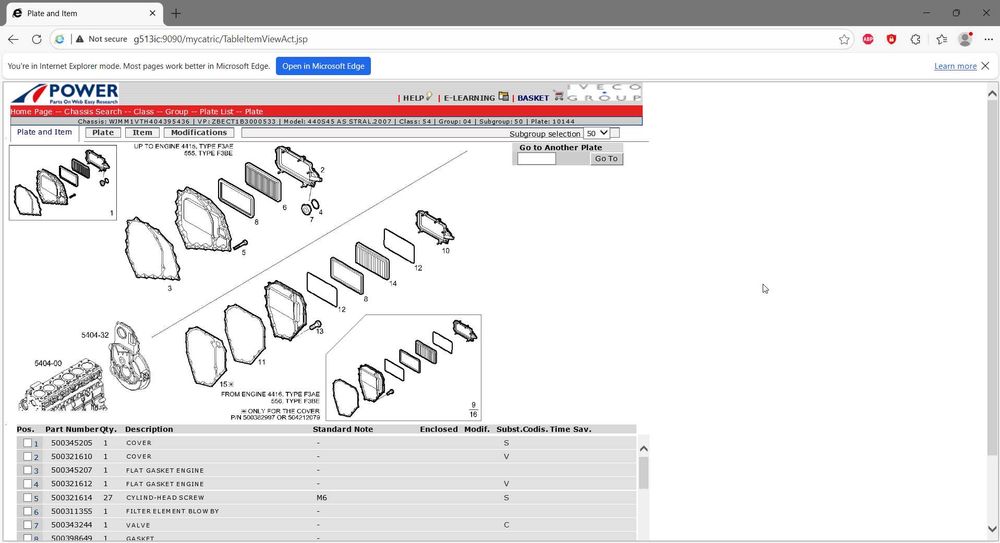The width and height of the screenshot is (1000, 543).
Task: Open the Favorites list icon
Action: [x=942, y=40]
